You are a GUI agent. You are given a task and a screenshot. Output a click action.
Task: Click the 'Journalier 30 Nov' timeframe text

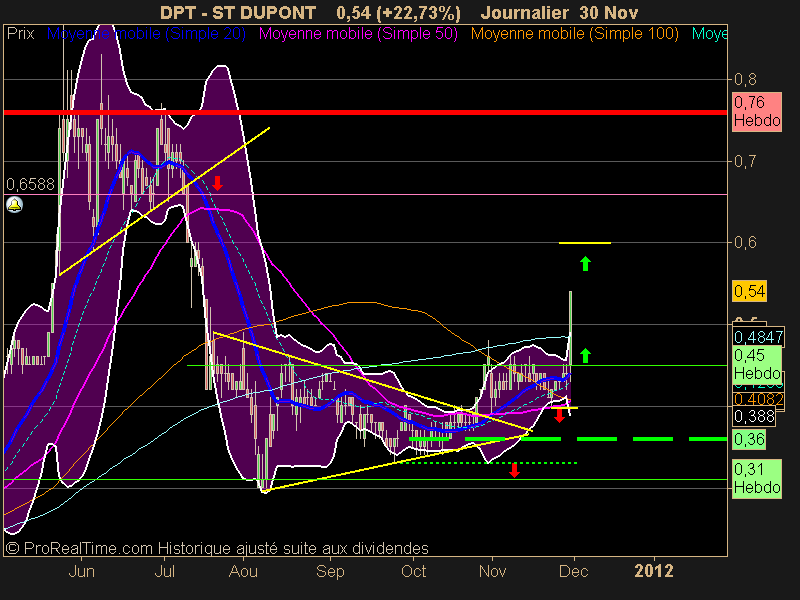click(x=559, y=12)
